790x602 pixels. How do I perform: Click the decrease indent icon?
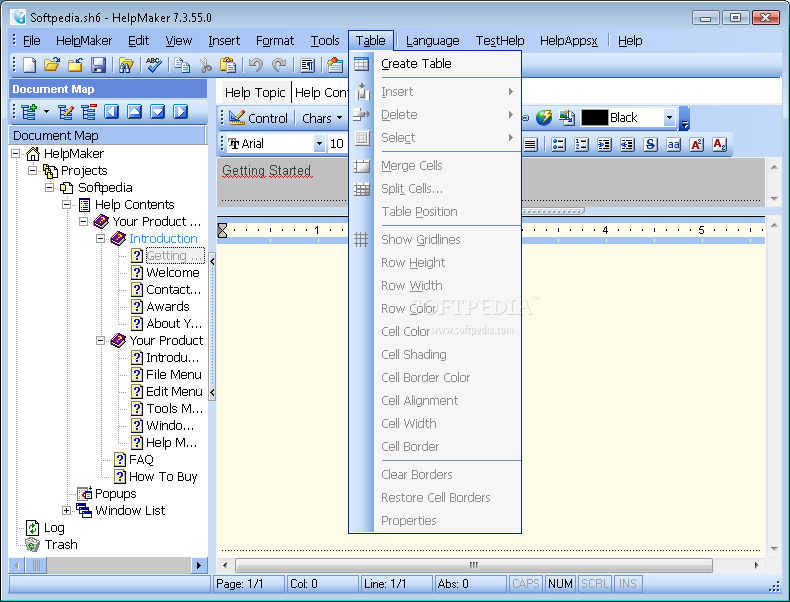click(627, 145)
